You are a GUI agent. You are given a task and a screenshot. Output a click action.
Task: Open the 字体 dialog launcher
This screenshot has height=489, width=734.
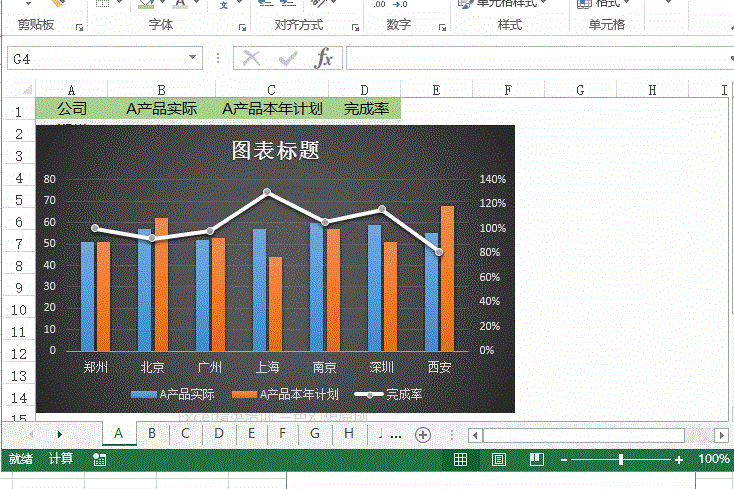(x=242, y=28)
